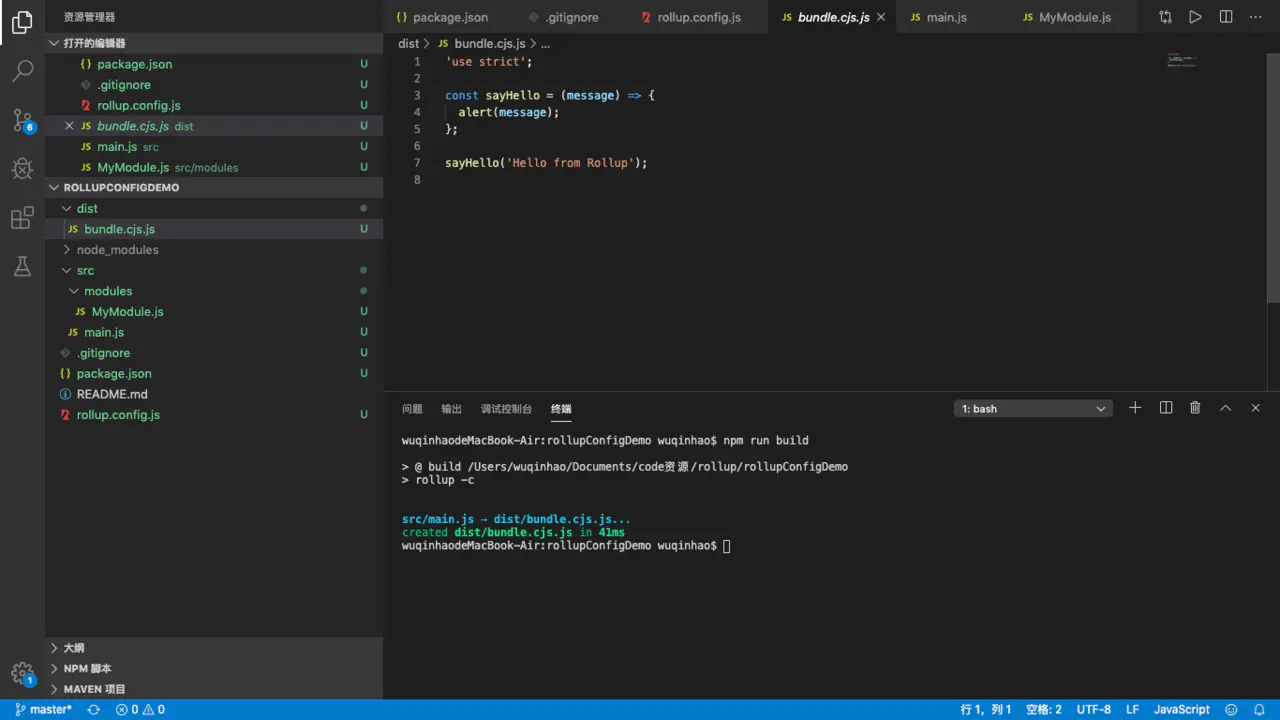The height and width of the screenshot is (720, 1280).
Task: Open Run and Debug view
Action: click(22, 169)
